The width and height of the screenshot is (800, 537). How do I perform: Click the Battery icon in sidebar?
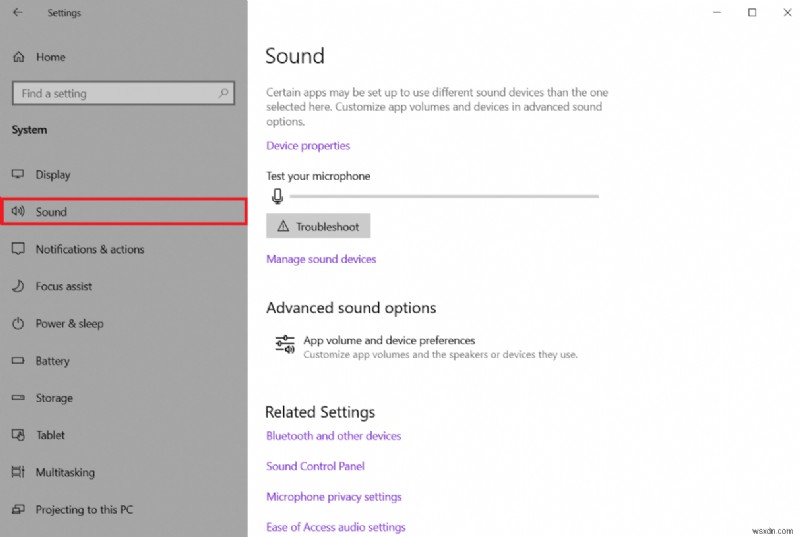[18, 361]
